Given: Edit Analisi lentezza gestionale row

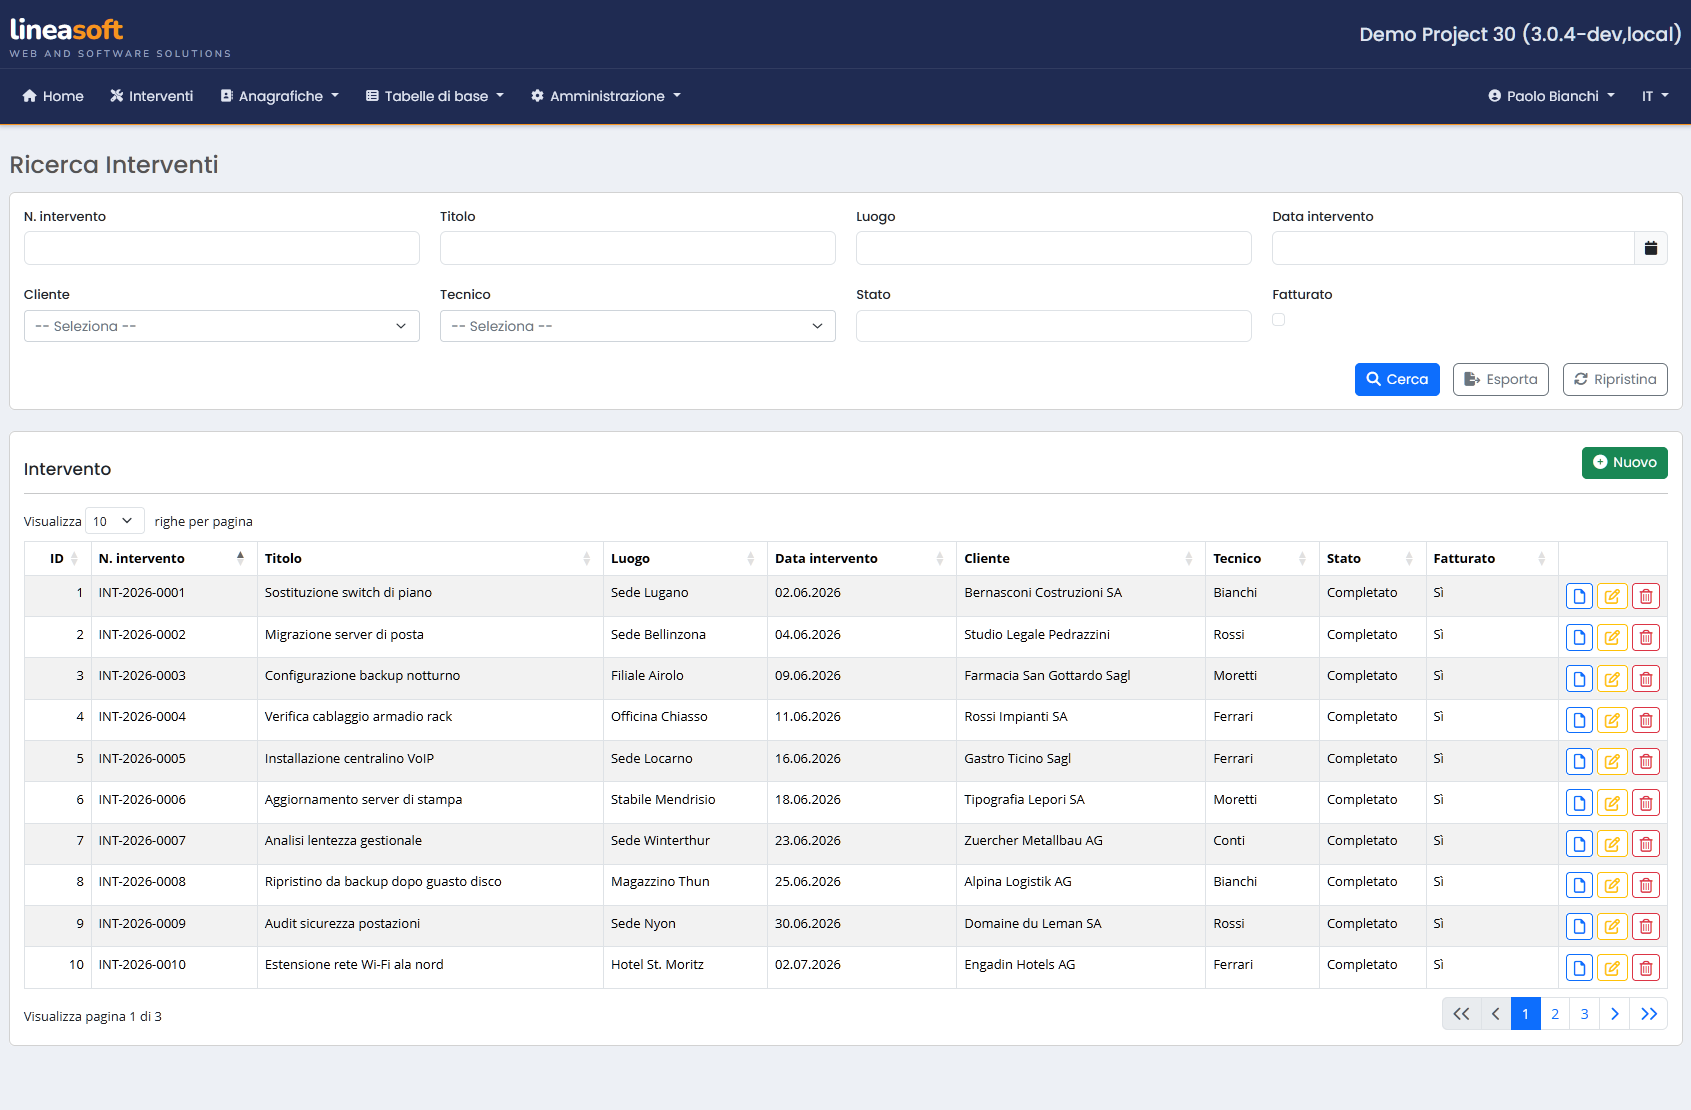Looking at the screenshot, I should click(1612, 845).
